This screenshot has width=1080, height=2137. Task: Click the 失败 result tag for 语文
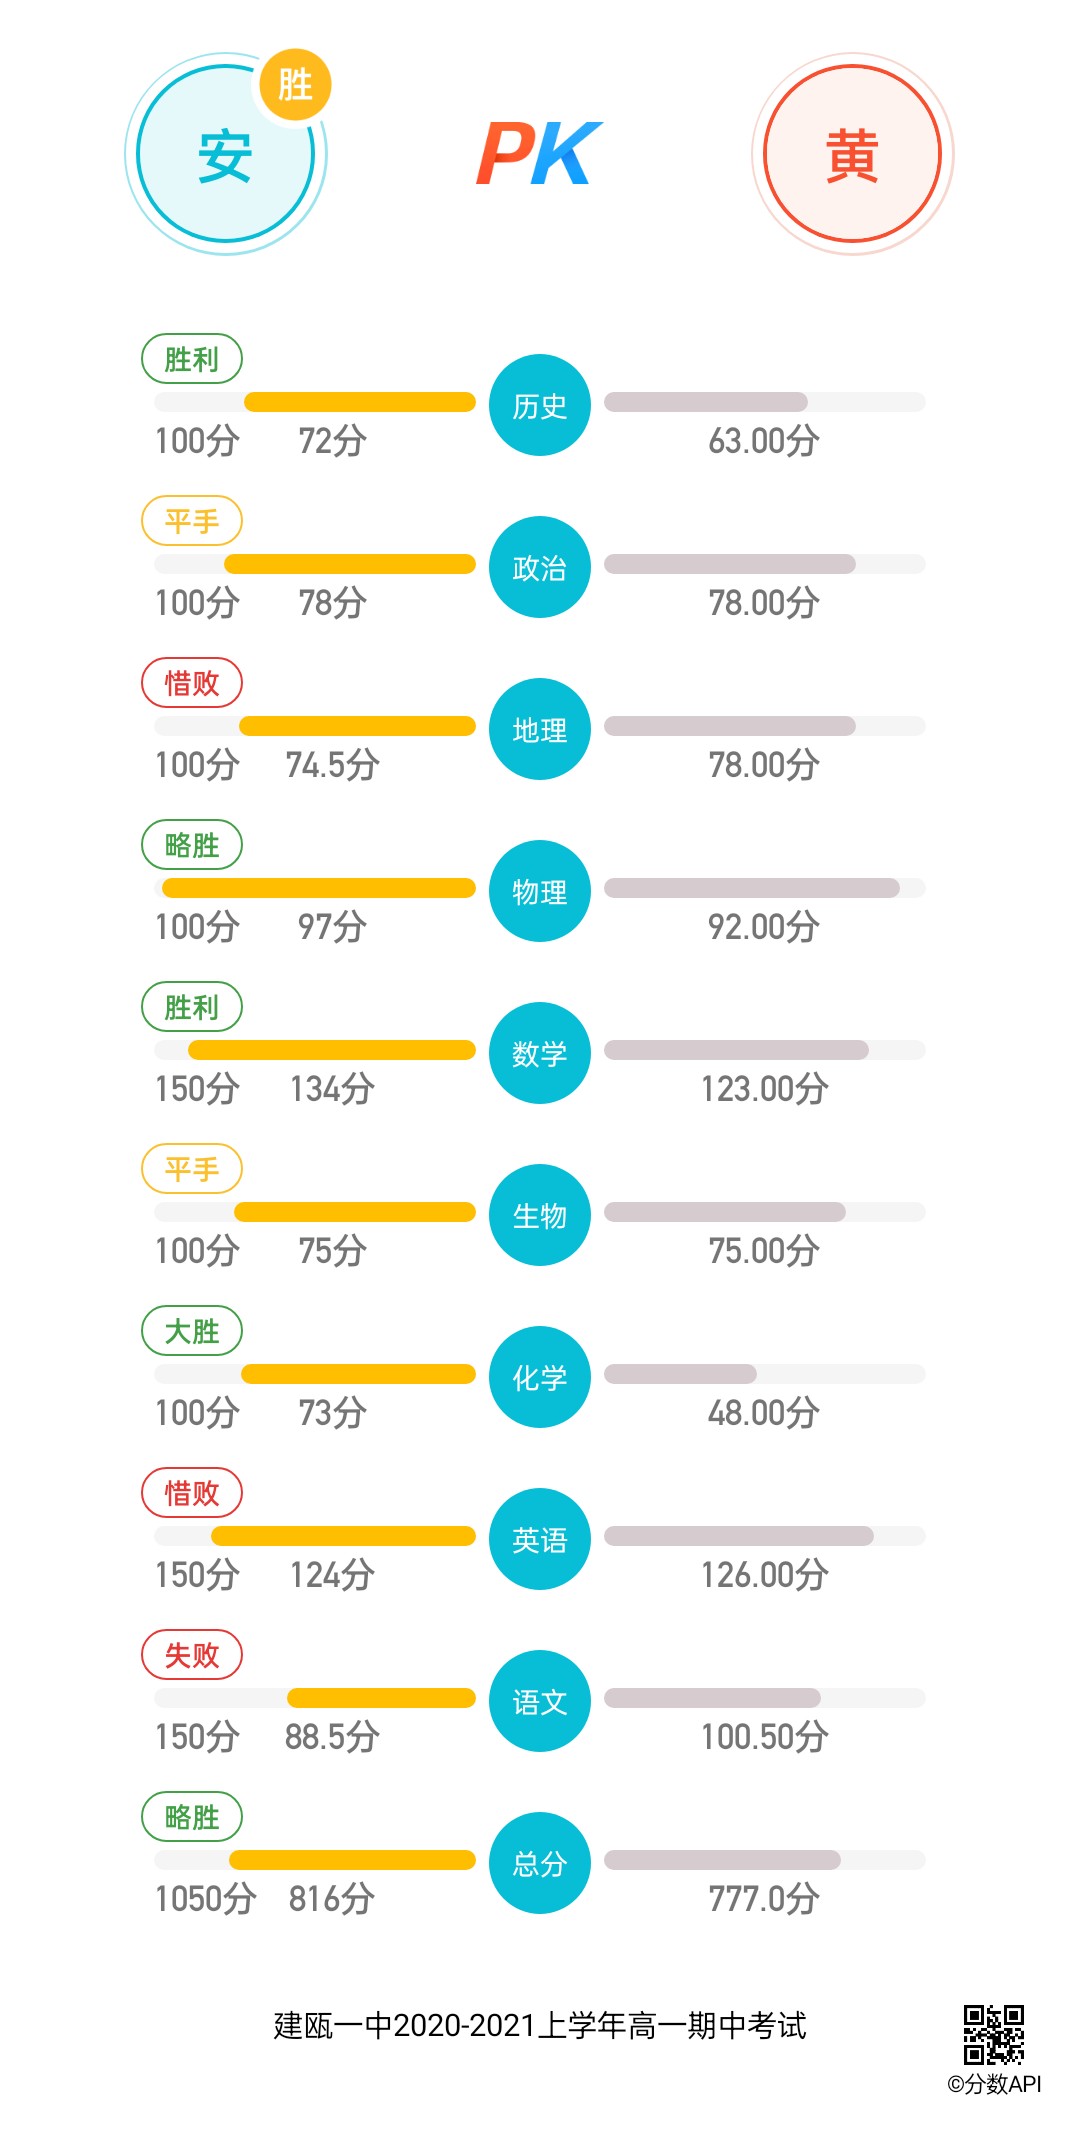pyautogui.click(x=192, y=1655)
